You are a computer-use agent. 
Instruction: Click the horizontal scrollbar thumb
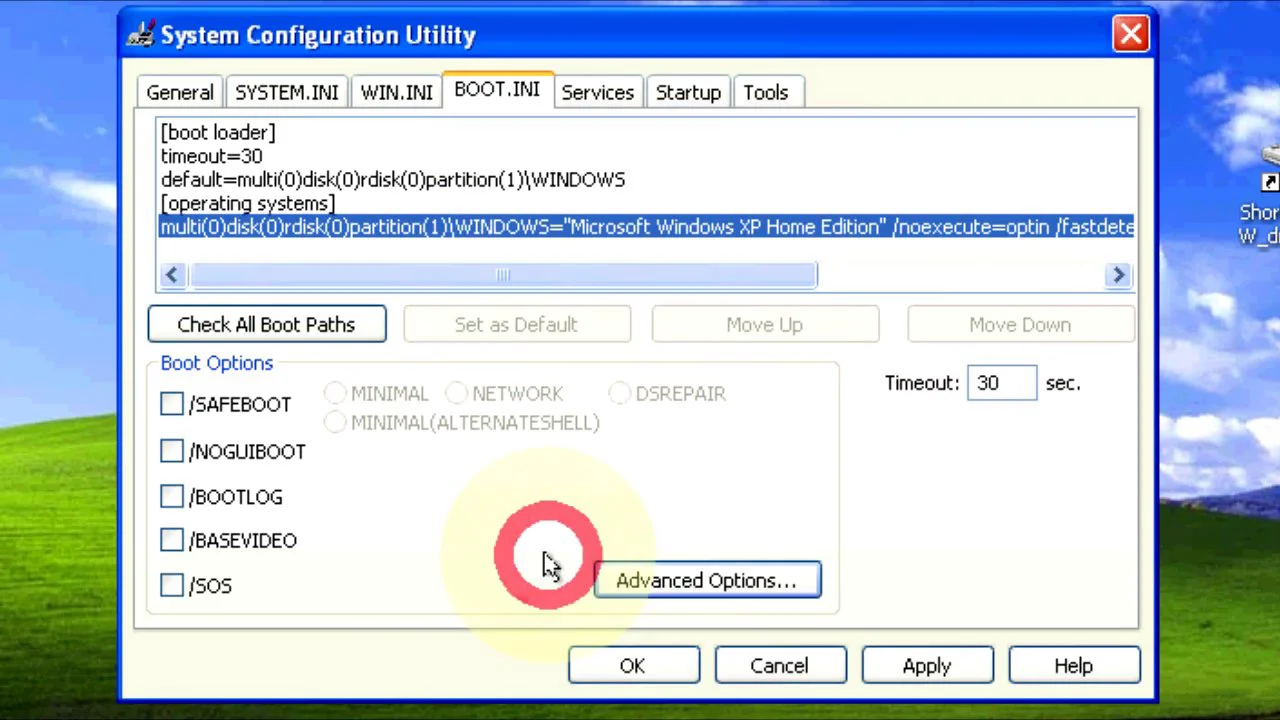(503, 275)
